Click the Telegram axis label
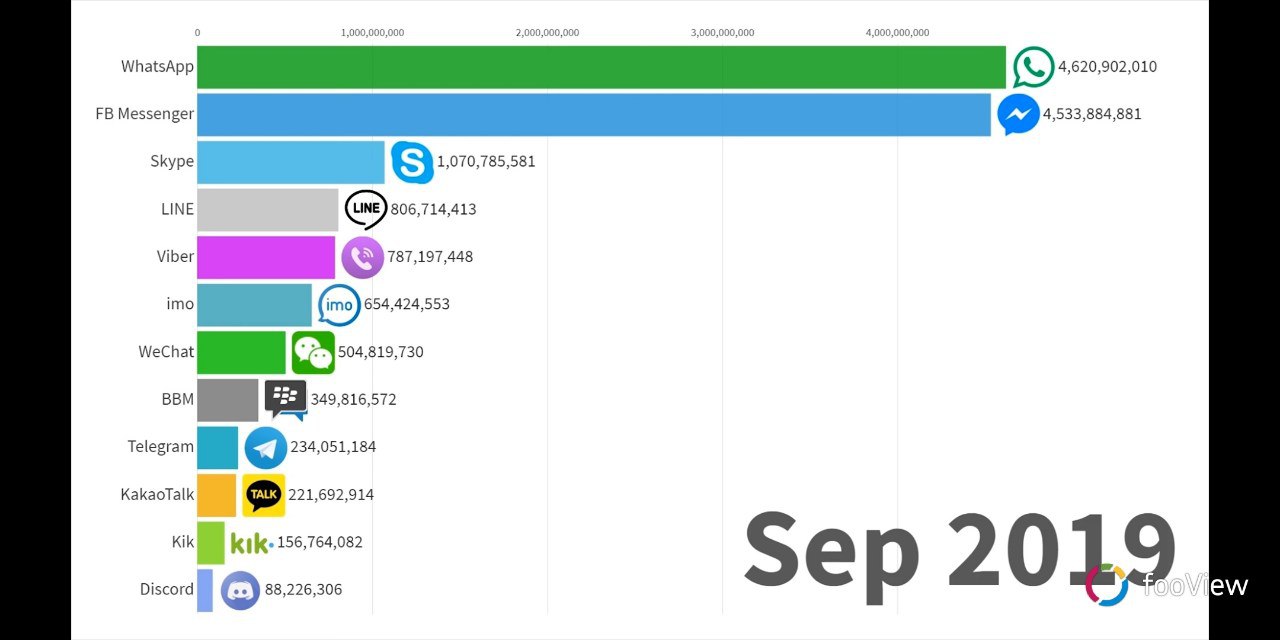This screenshot has width=1280, height=640. click(160, 448)
